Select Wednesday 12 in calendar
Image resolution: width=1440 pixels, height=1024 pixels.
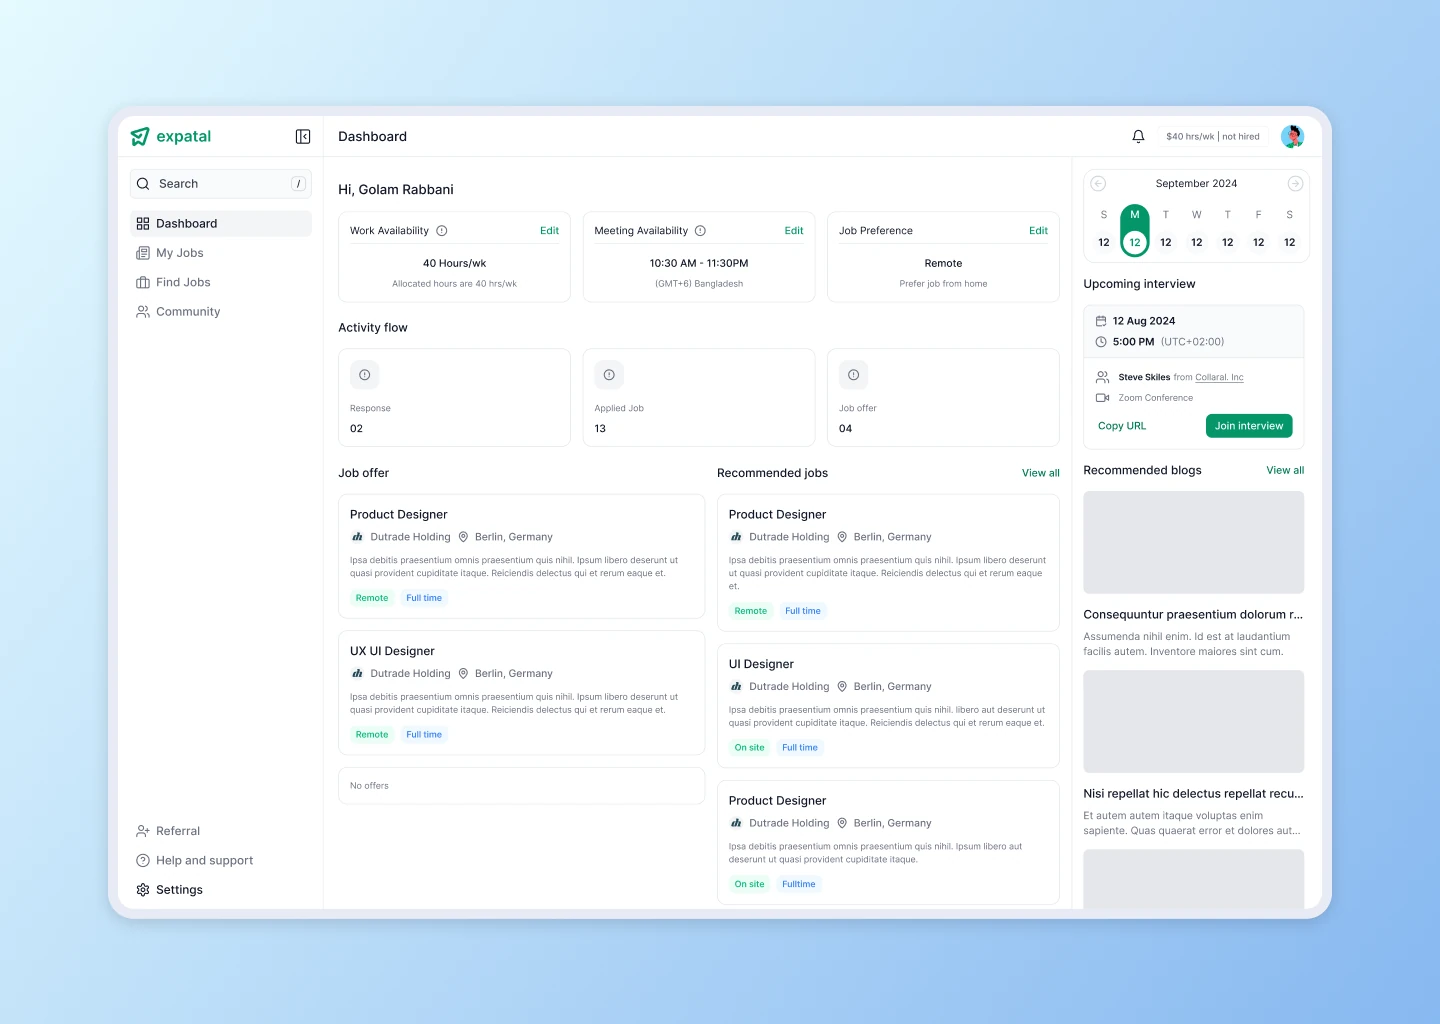1197,242
